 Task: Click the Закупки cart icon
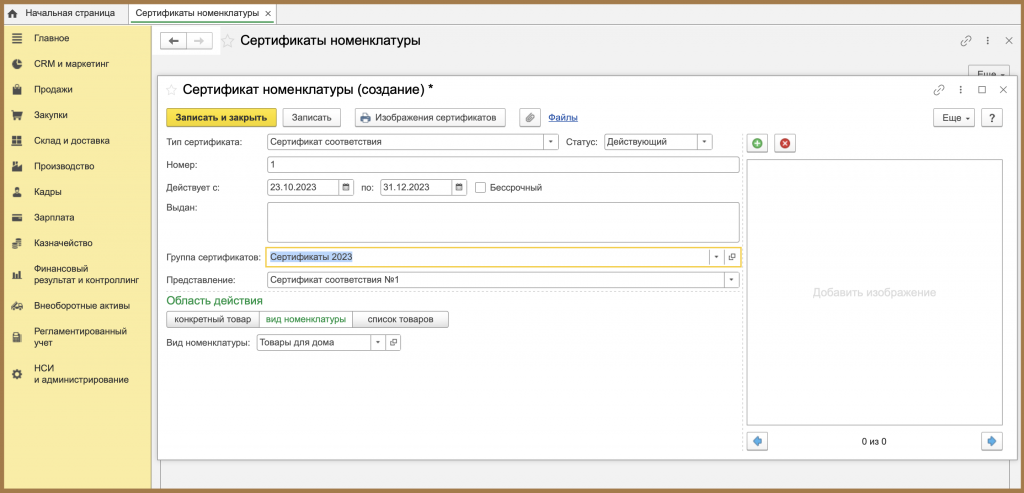click(x=18, y=115)
